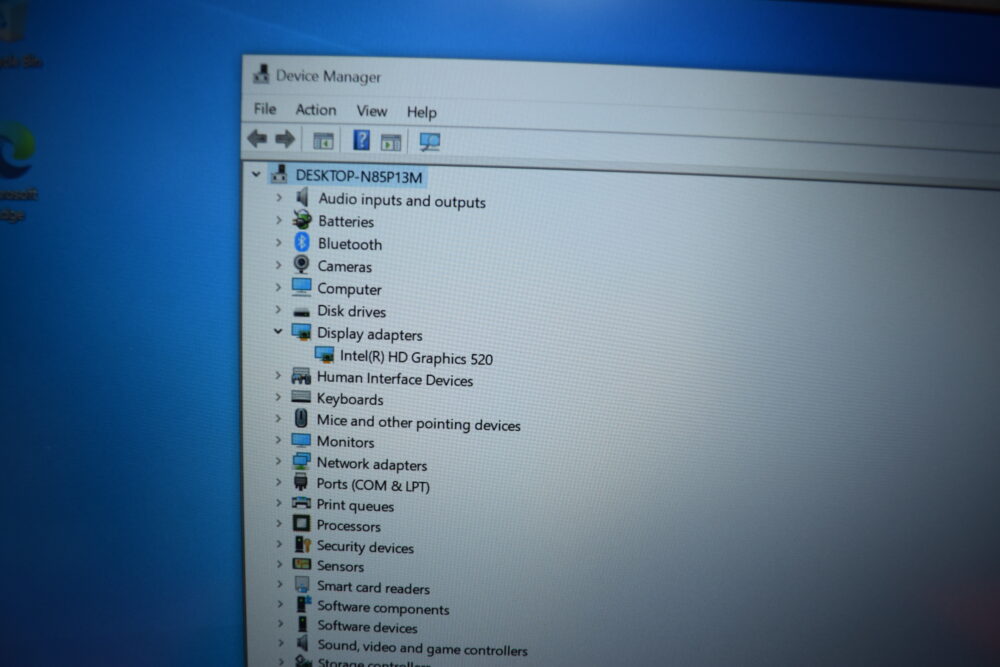1000x667 pixels.
Task: Expand the Disk drives category
Action: pyautogui.click(x=278, y=309)
